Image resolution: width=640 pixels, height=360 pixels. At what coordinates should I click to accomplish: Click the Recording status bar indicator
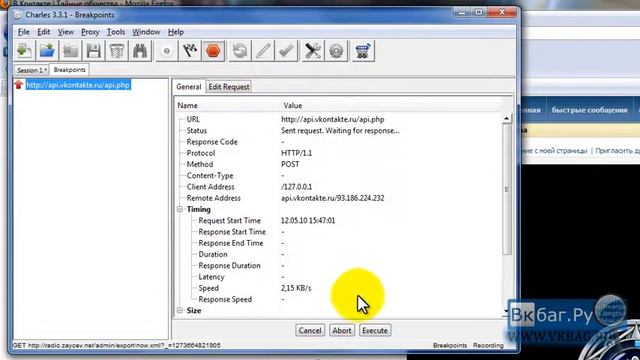pyautogui.click(x=488, y=345)
